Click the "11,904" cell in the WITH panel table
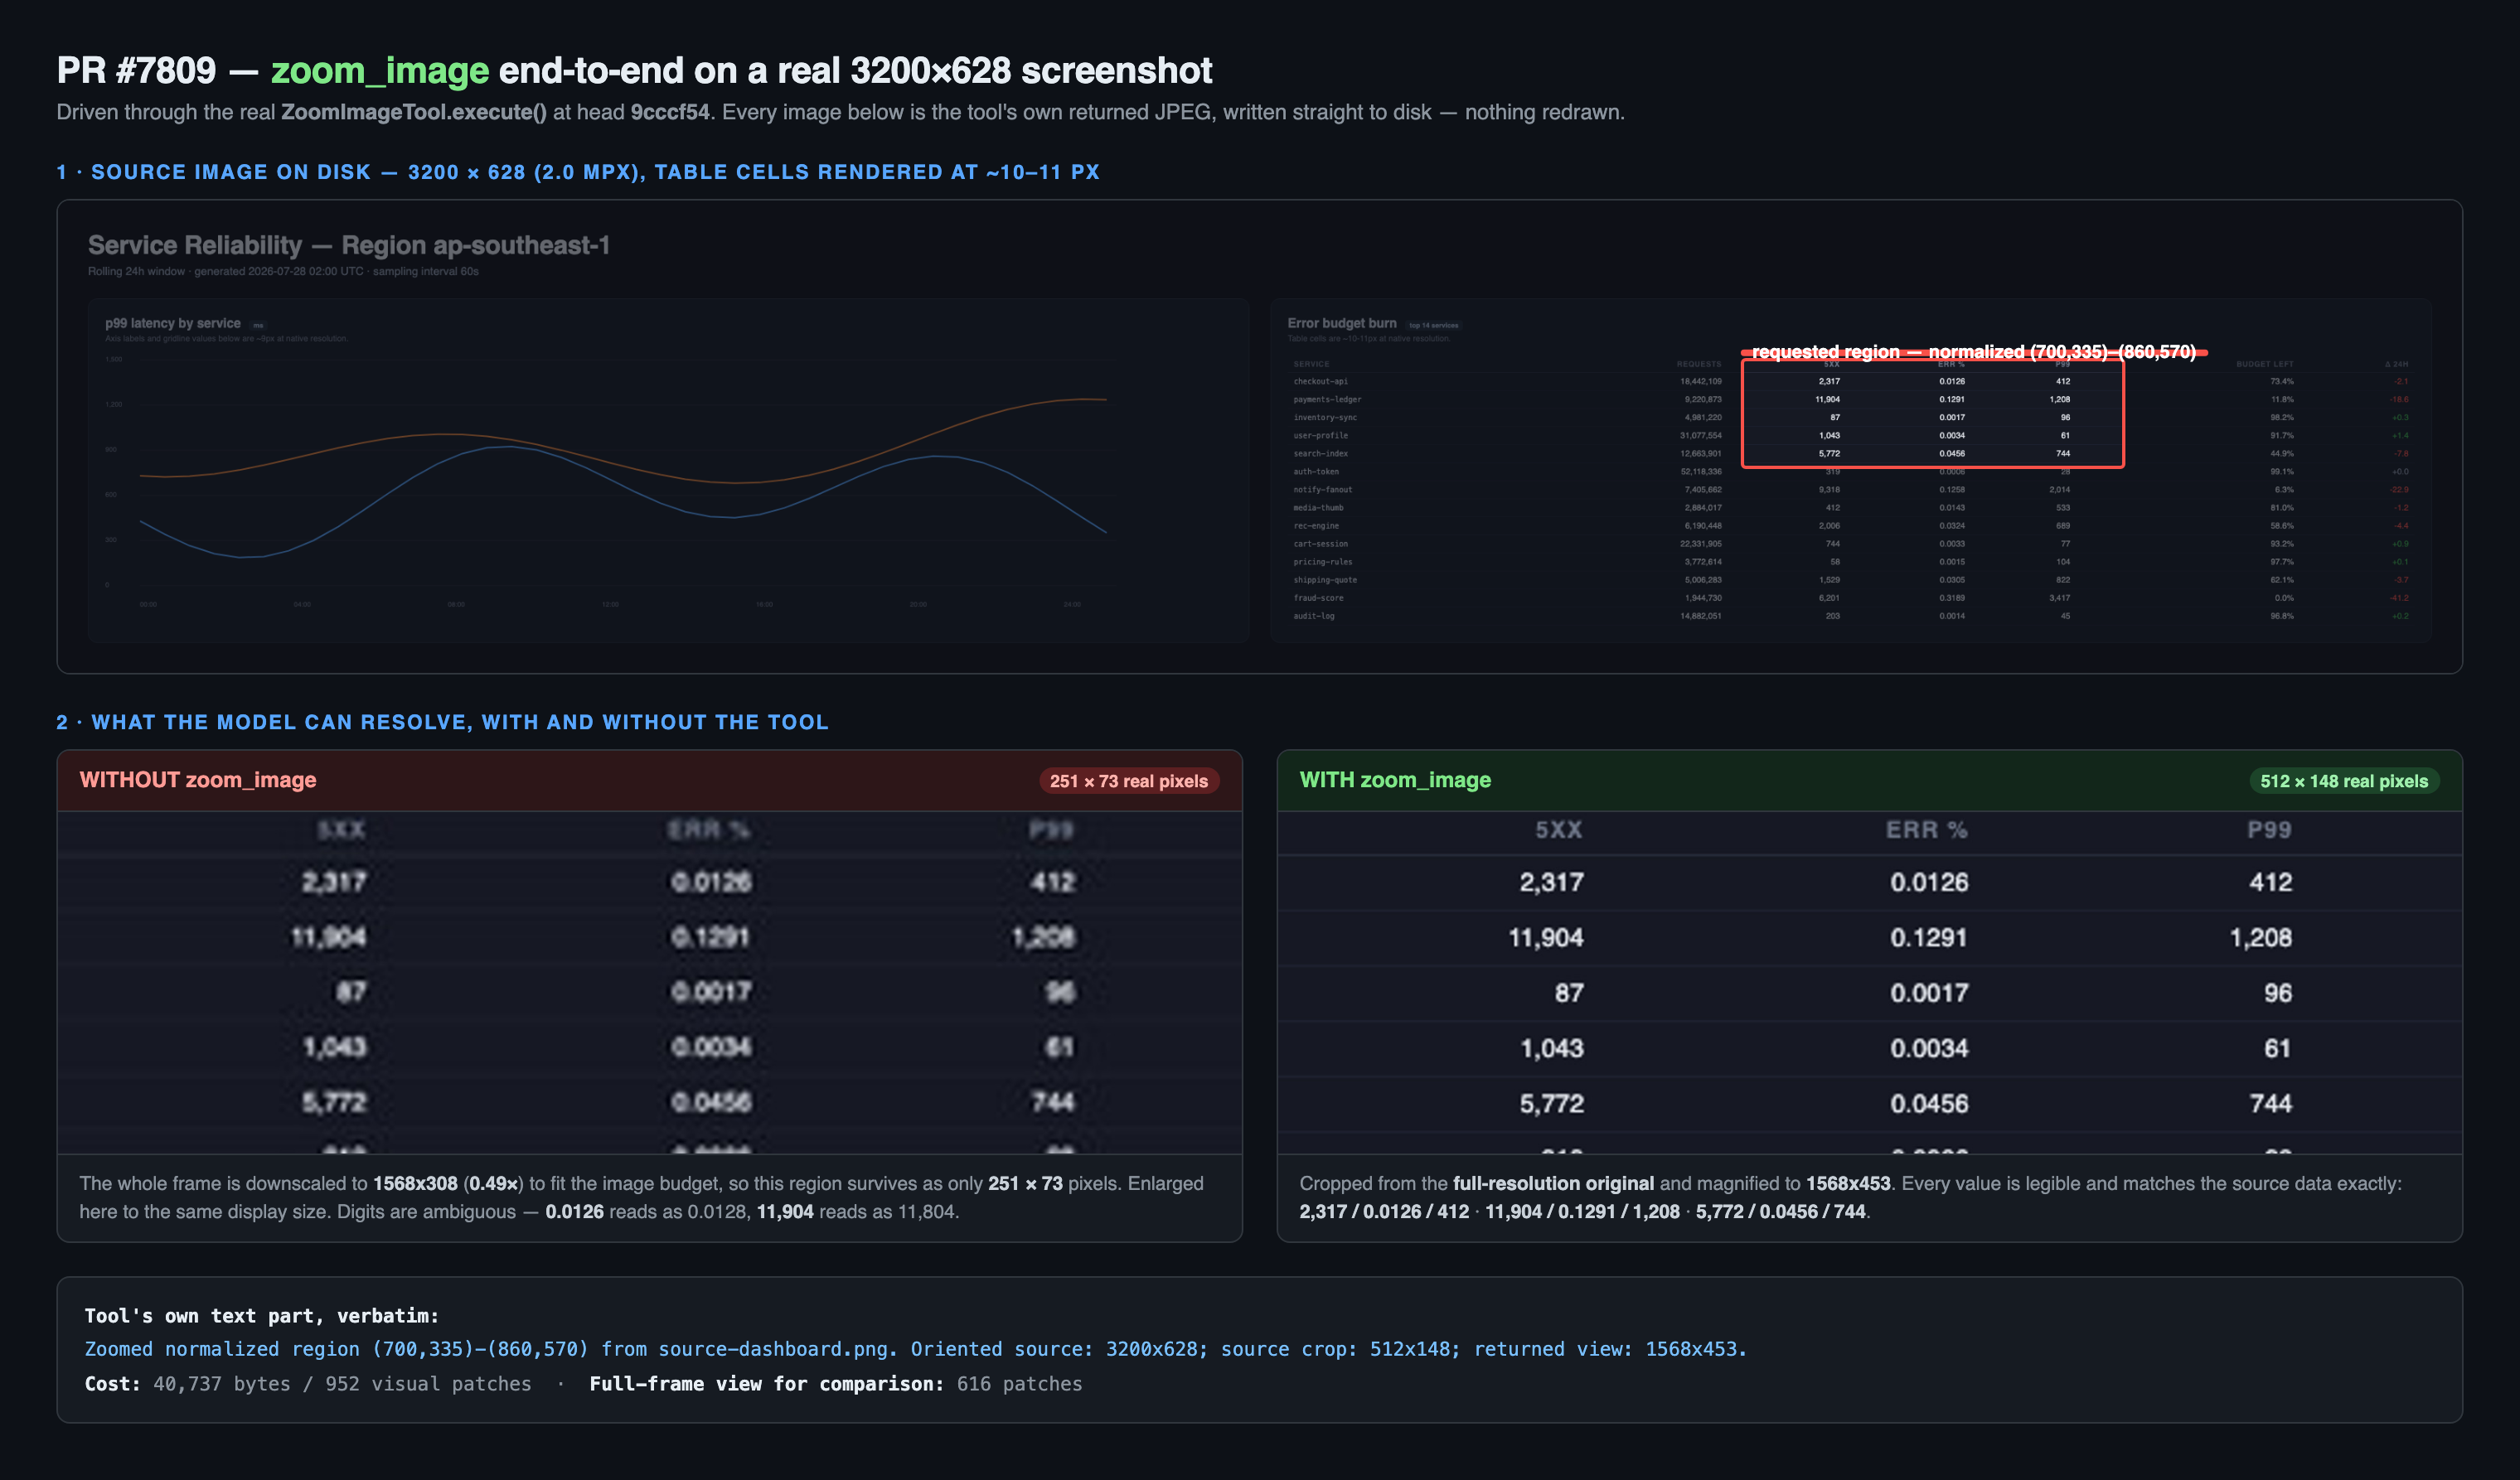The width and height of the screenshot is (2520, 1480). point(1546,937)
